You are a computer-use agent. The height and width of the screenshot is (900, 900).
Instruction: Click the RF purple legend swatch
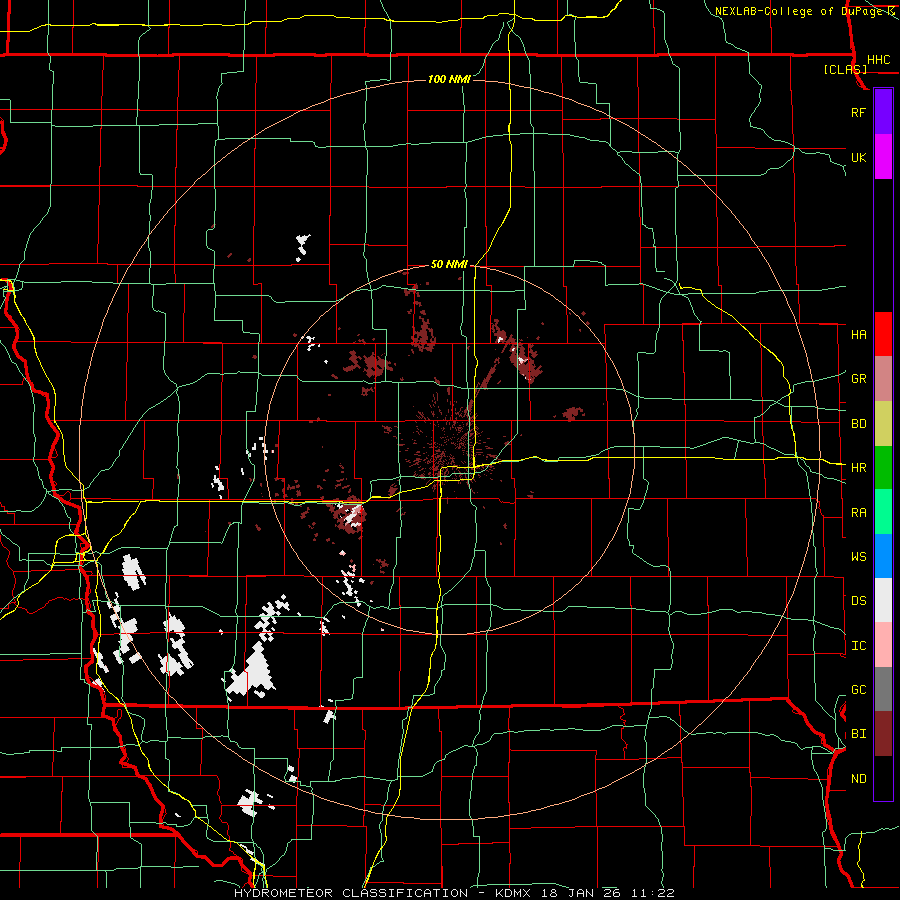click(883, 112)
